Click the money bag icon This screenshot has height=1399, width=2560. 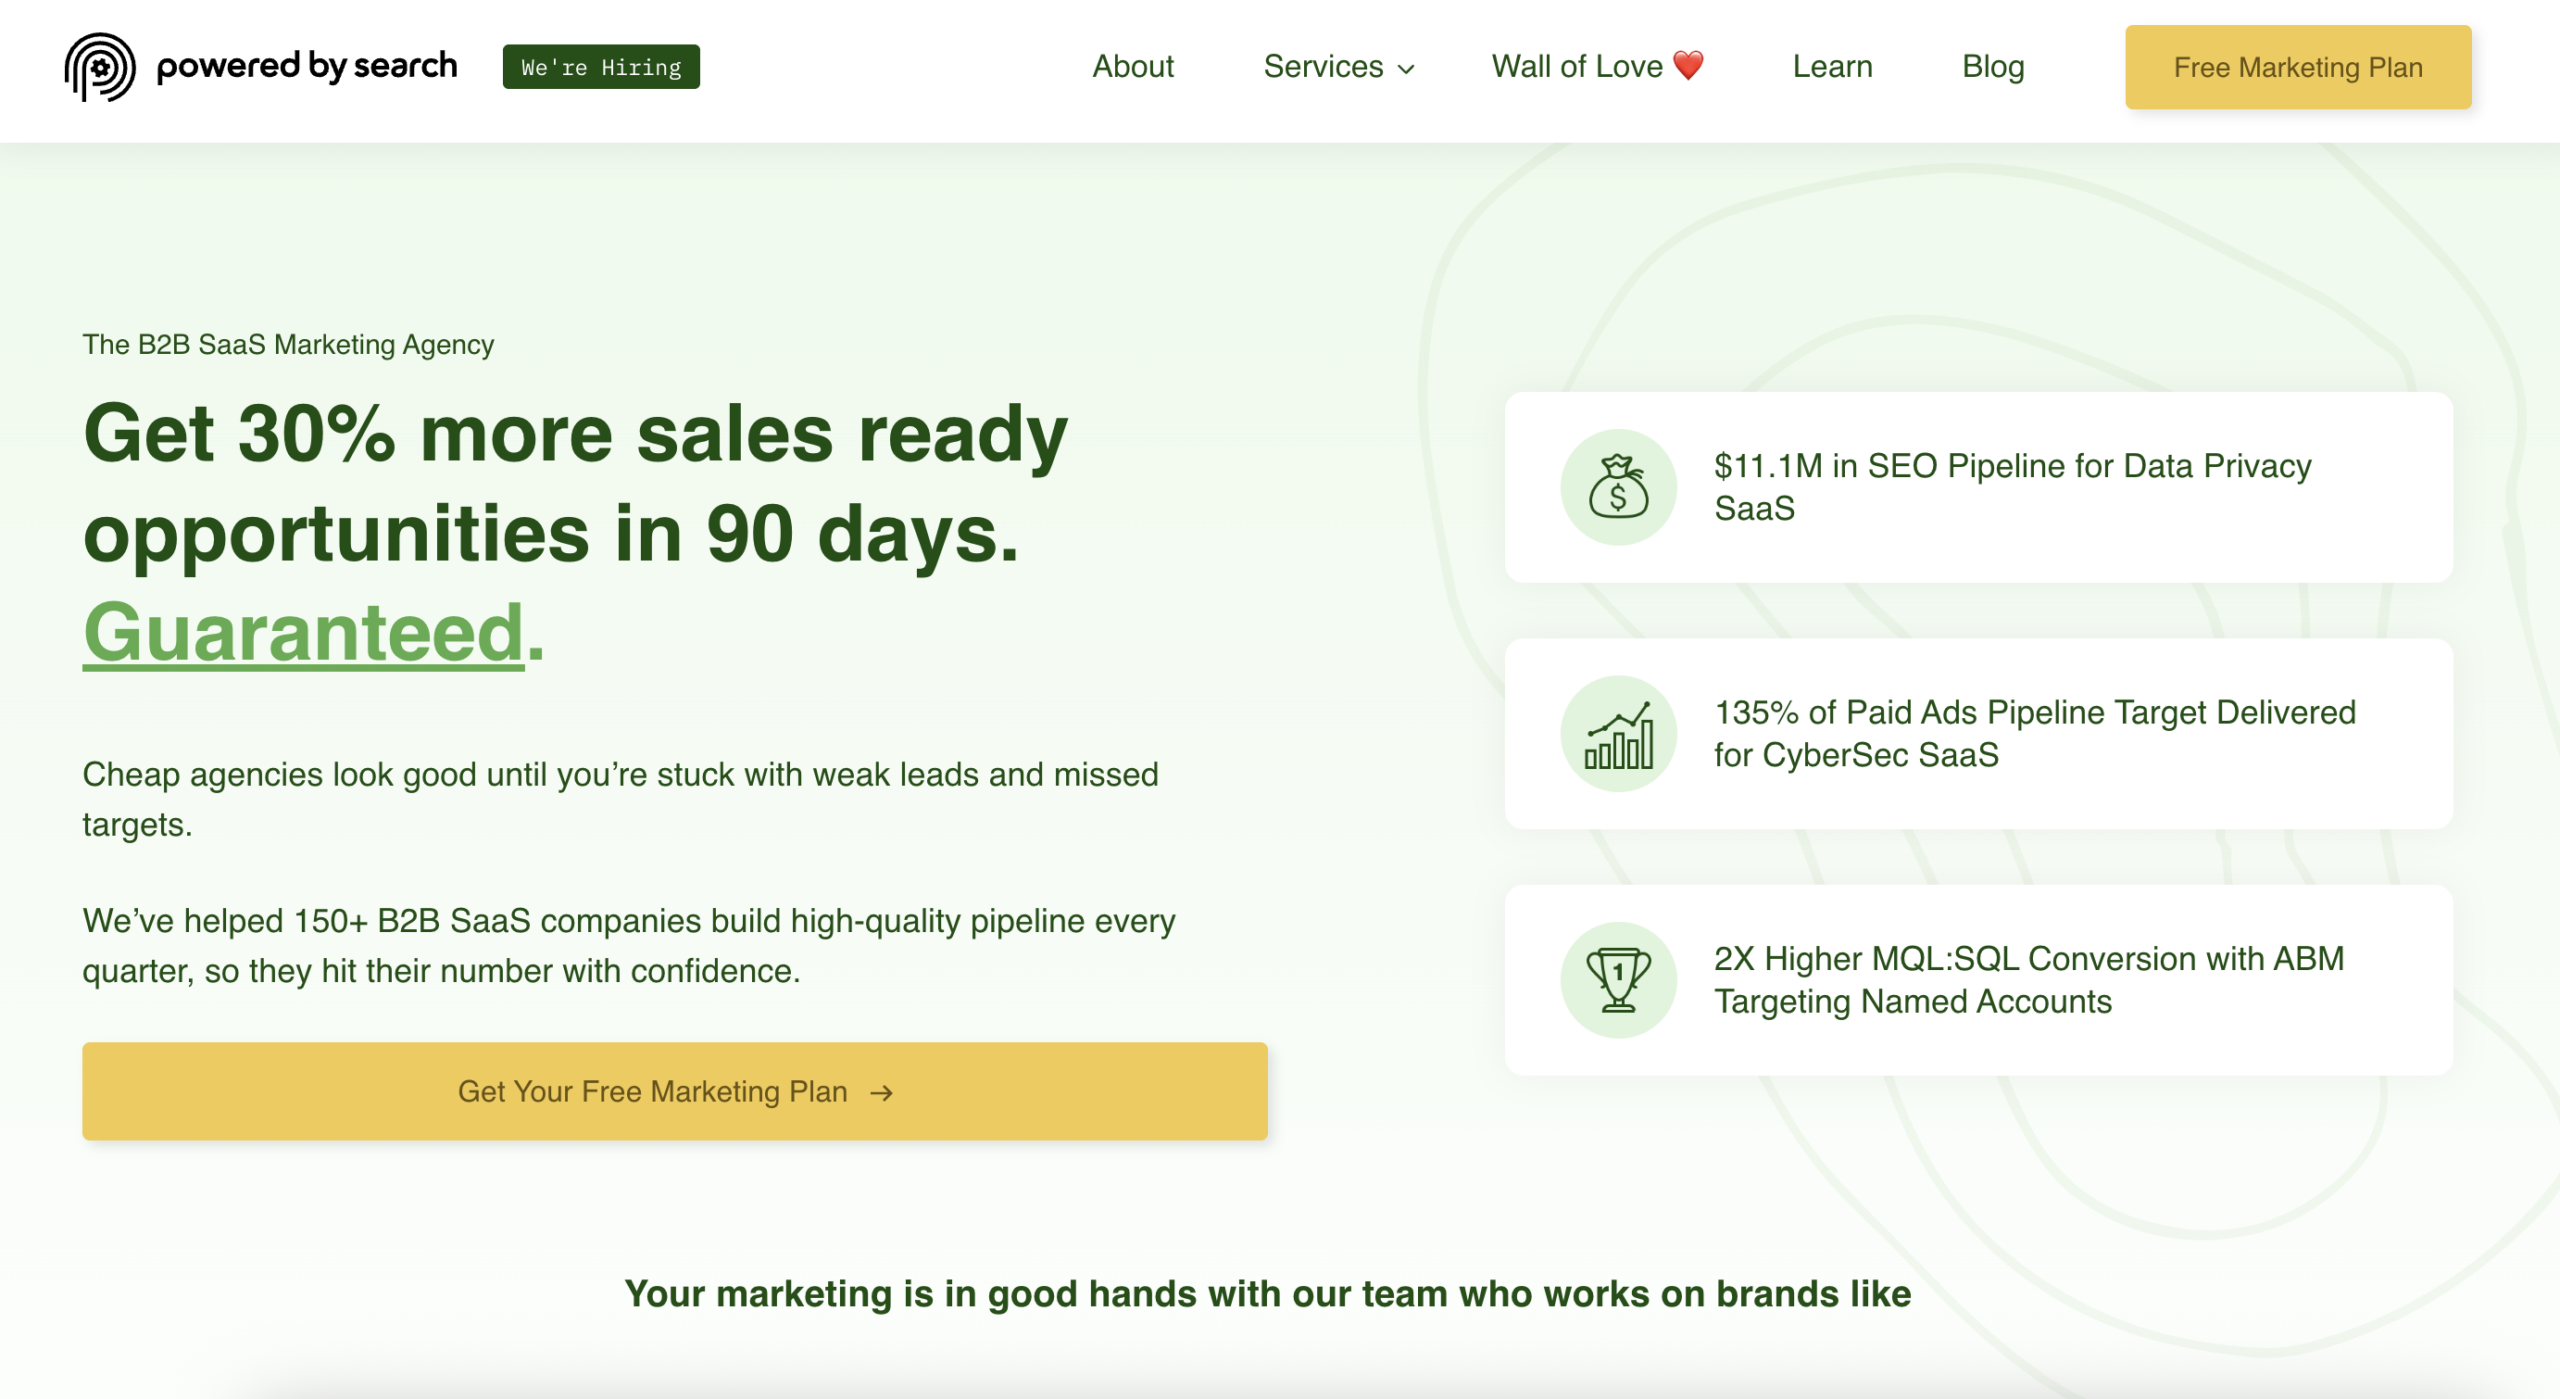pos(1618,487)
